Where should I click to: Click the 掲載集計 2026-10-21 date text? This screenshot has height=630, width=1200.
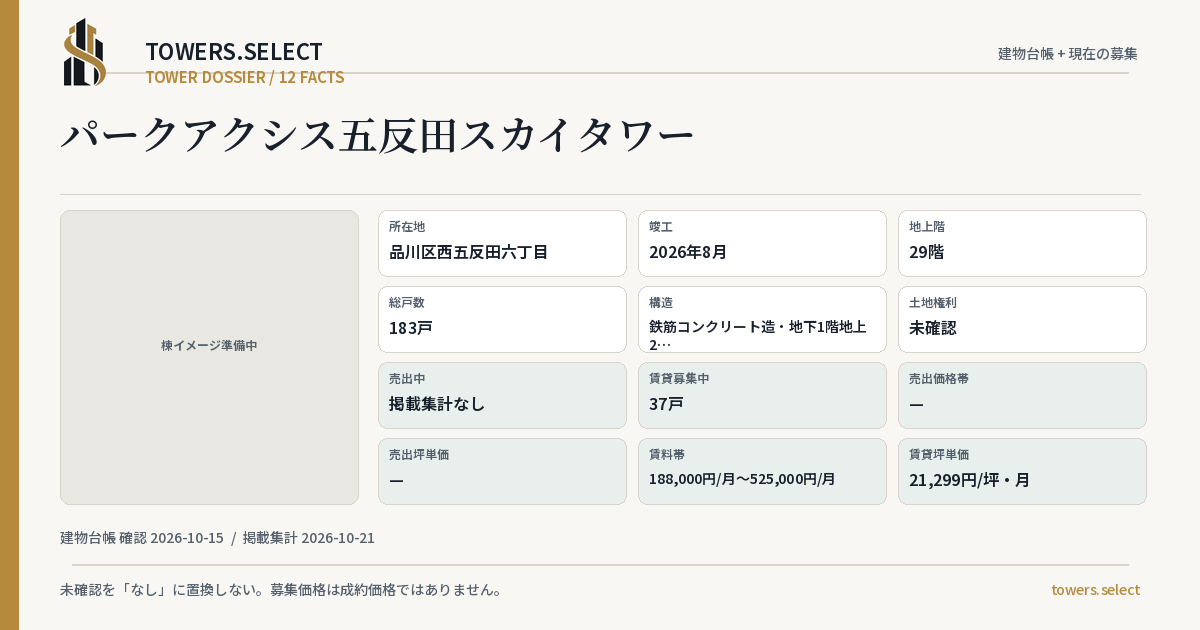[x=309, y=538]
